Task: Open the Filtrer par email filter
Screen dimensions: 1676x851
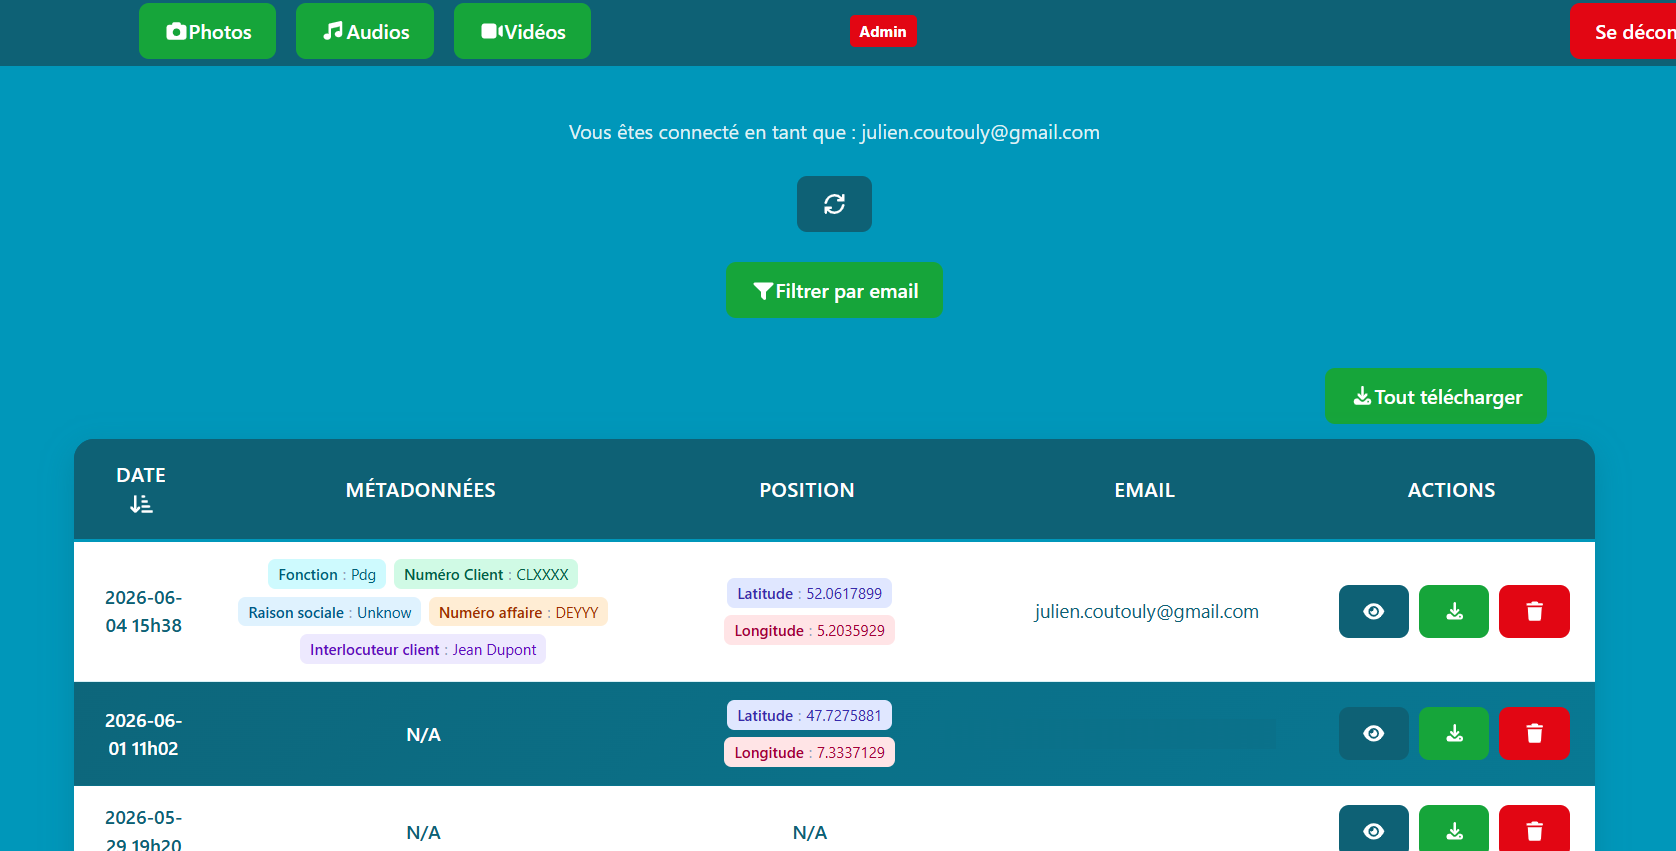Action: 834,290
